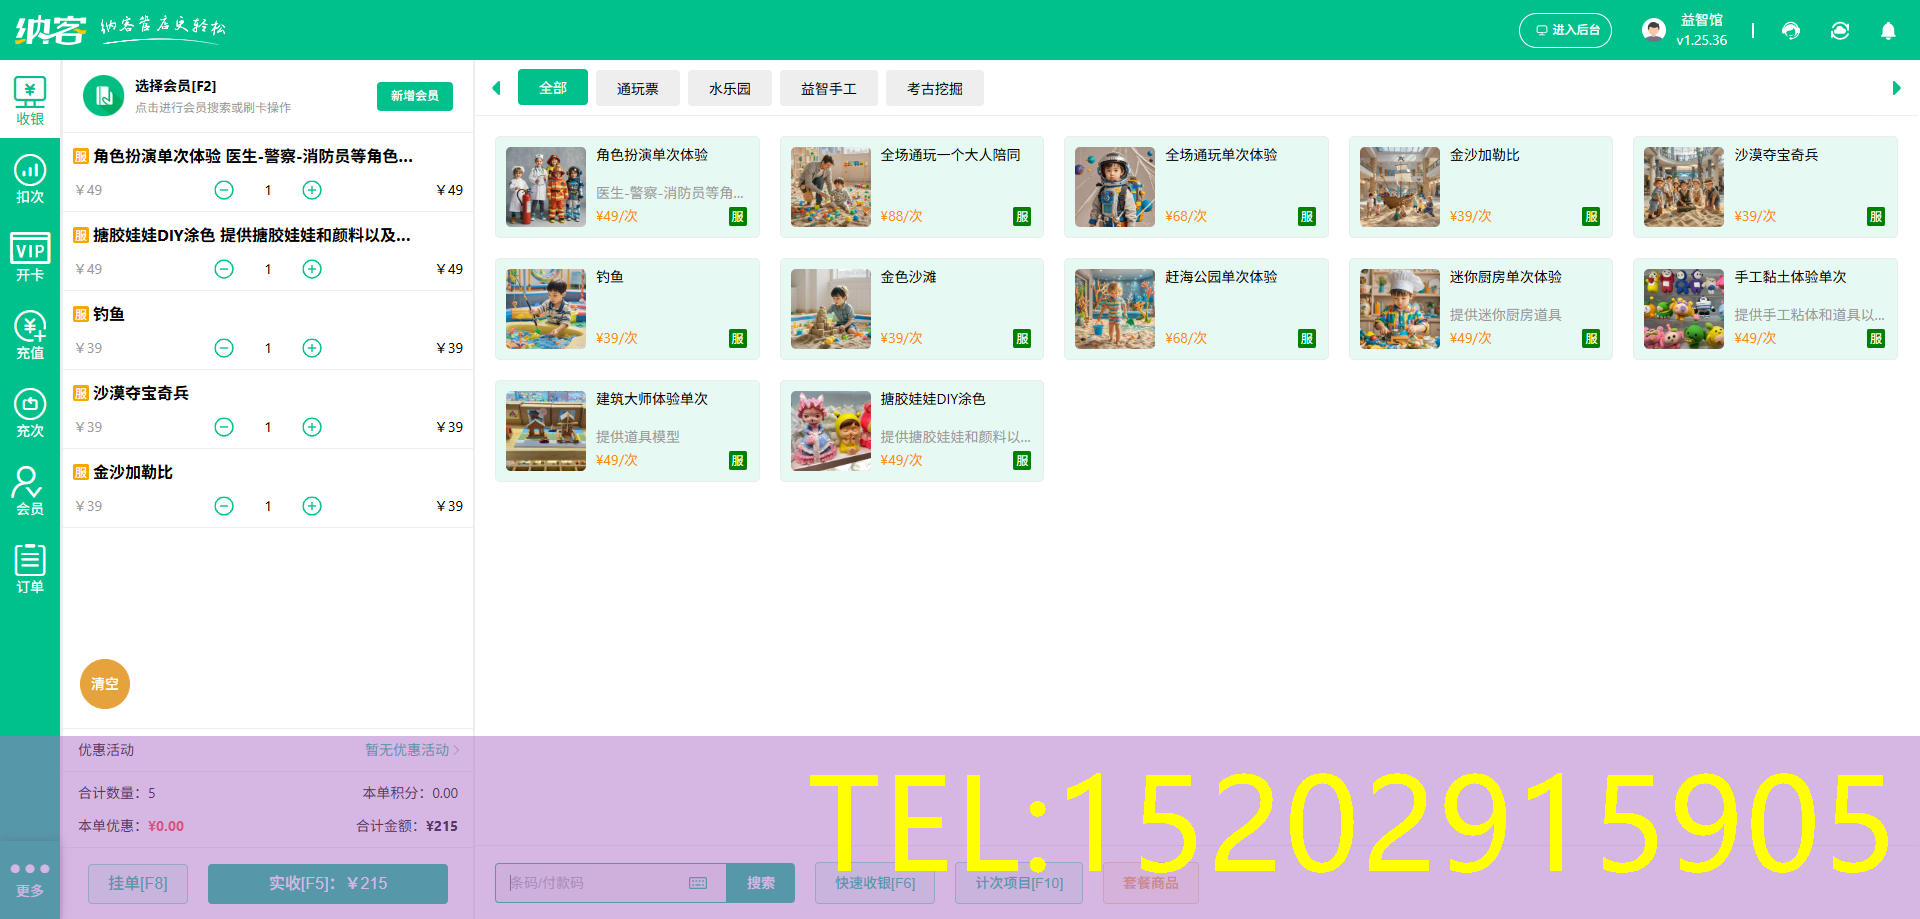Click the cloud sync icon in the header

point(1840,31)
